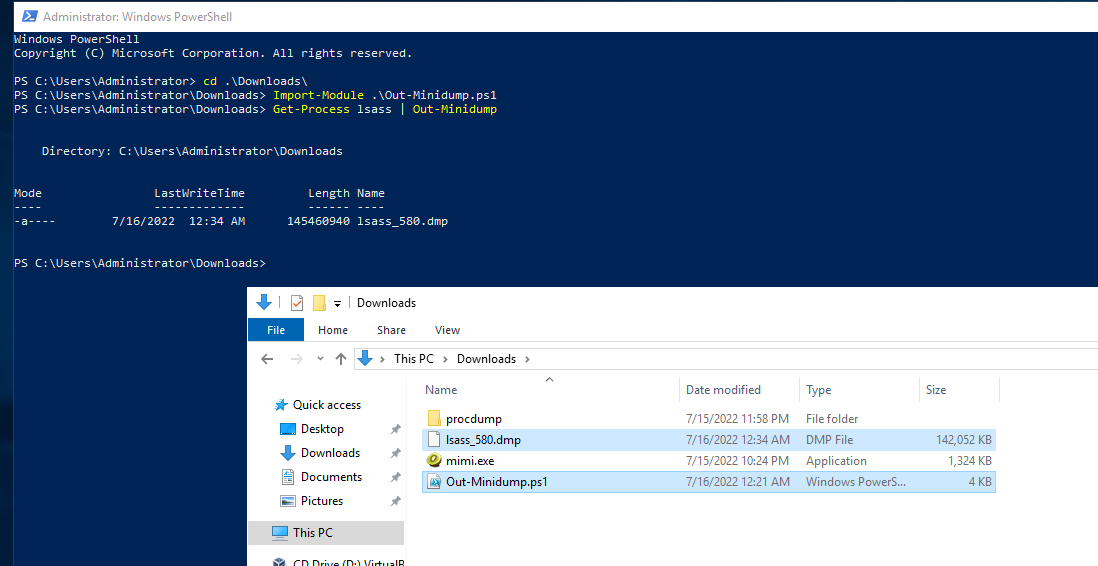1098x566 pixels.
Task: Click the Pictures icon in sidebar
Action: 288,501
